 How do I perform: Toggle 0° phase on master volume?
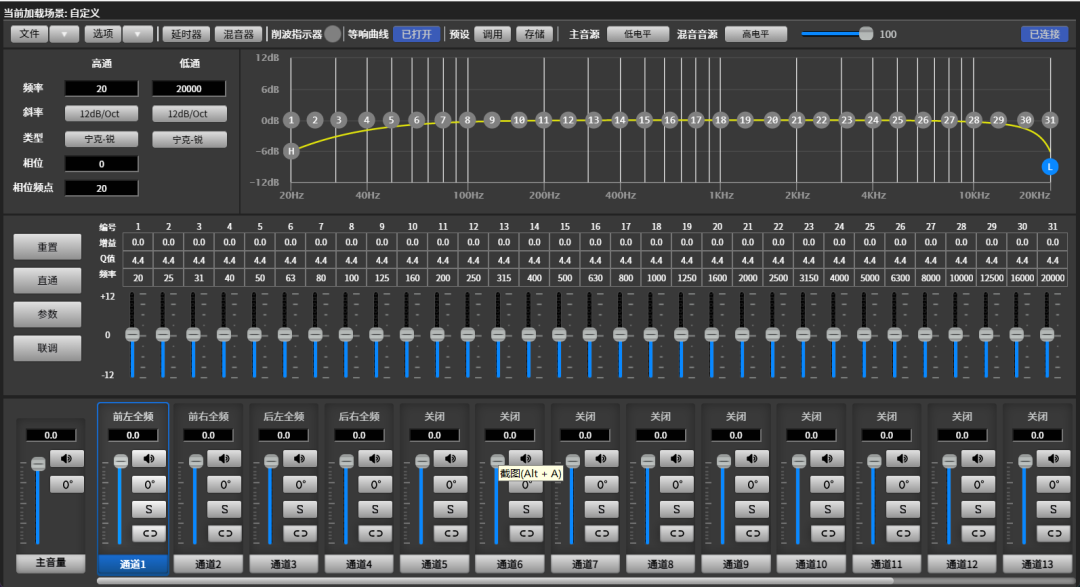pyautogui.click(x=67, y=484)
